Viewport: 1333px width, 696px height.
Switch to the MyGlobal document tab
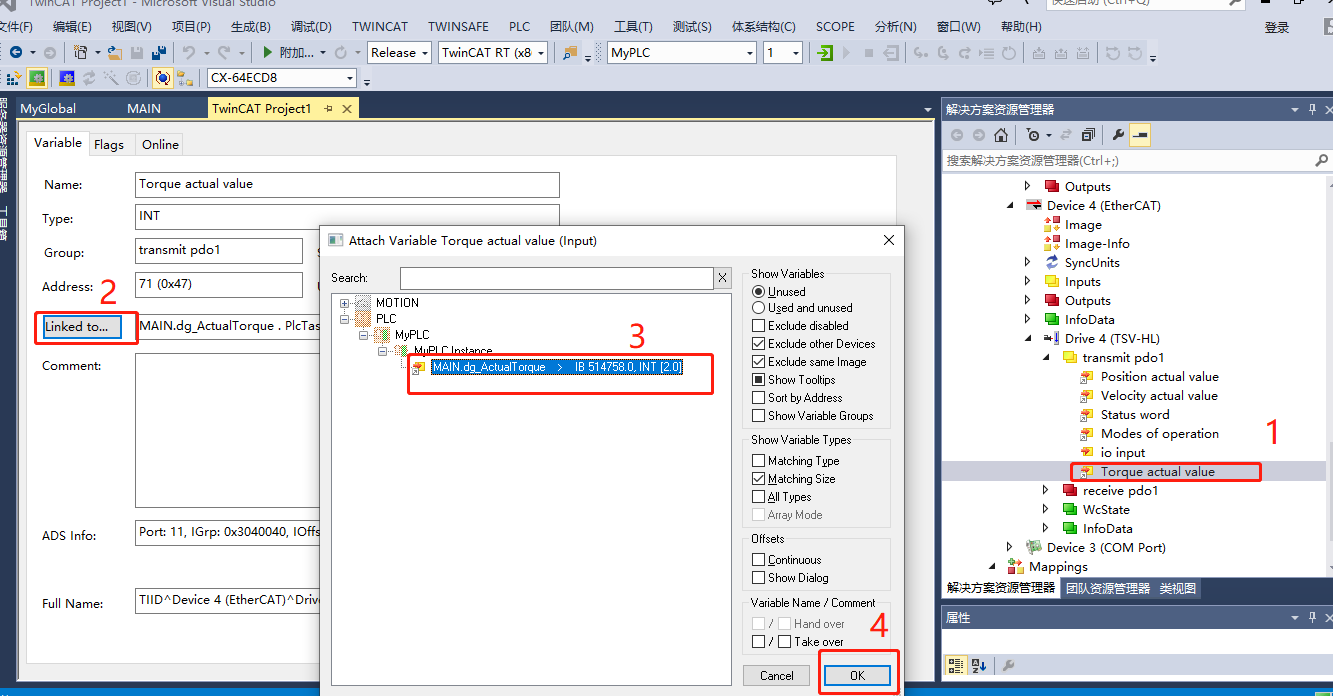(x=48, y=108)
